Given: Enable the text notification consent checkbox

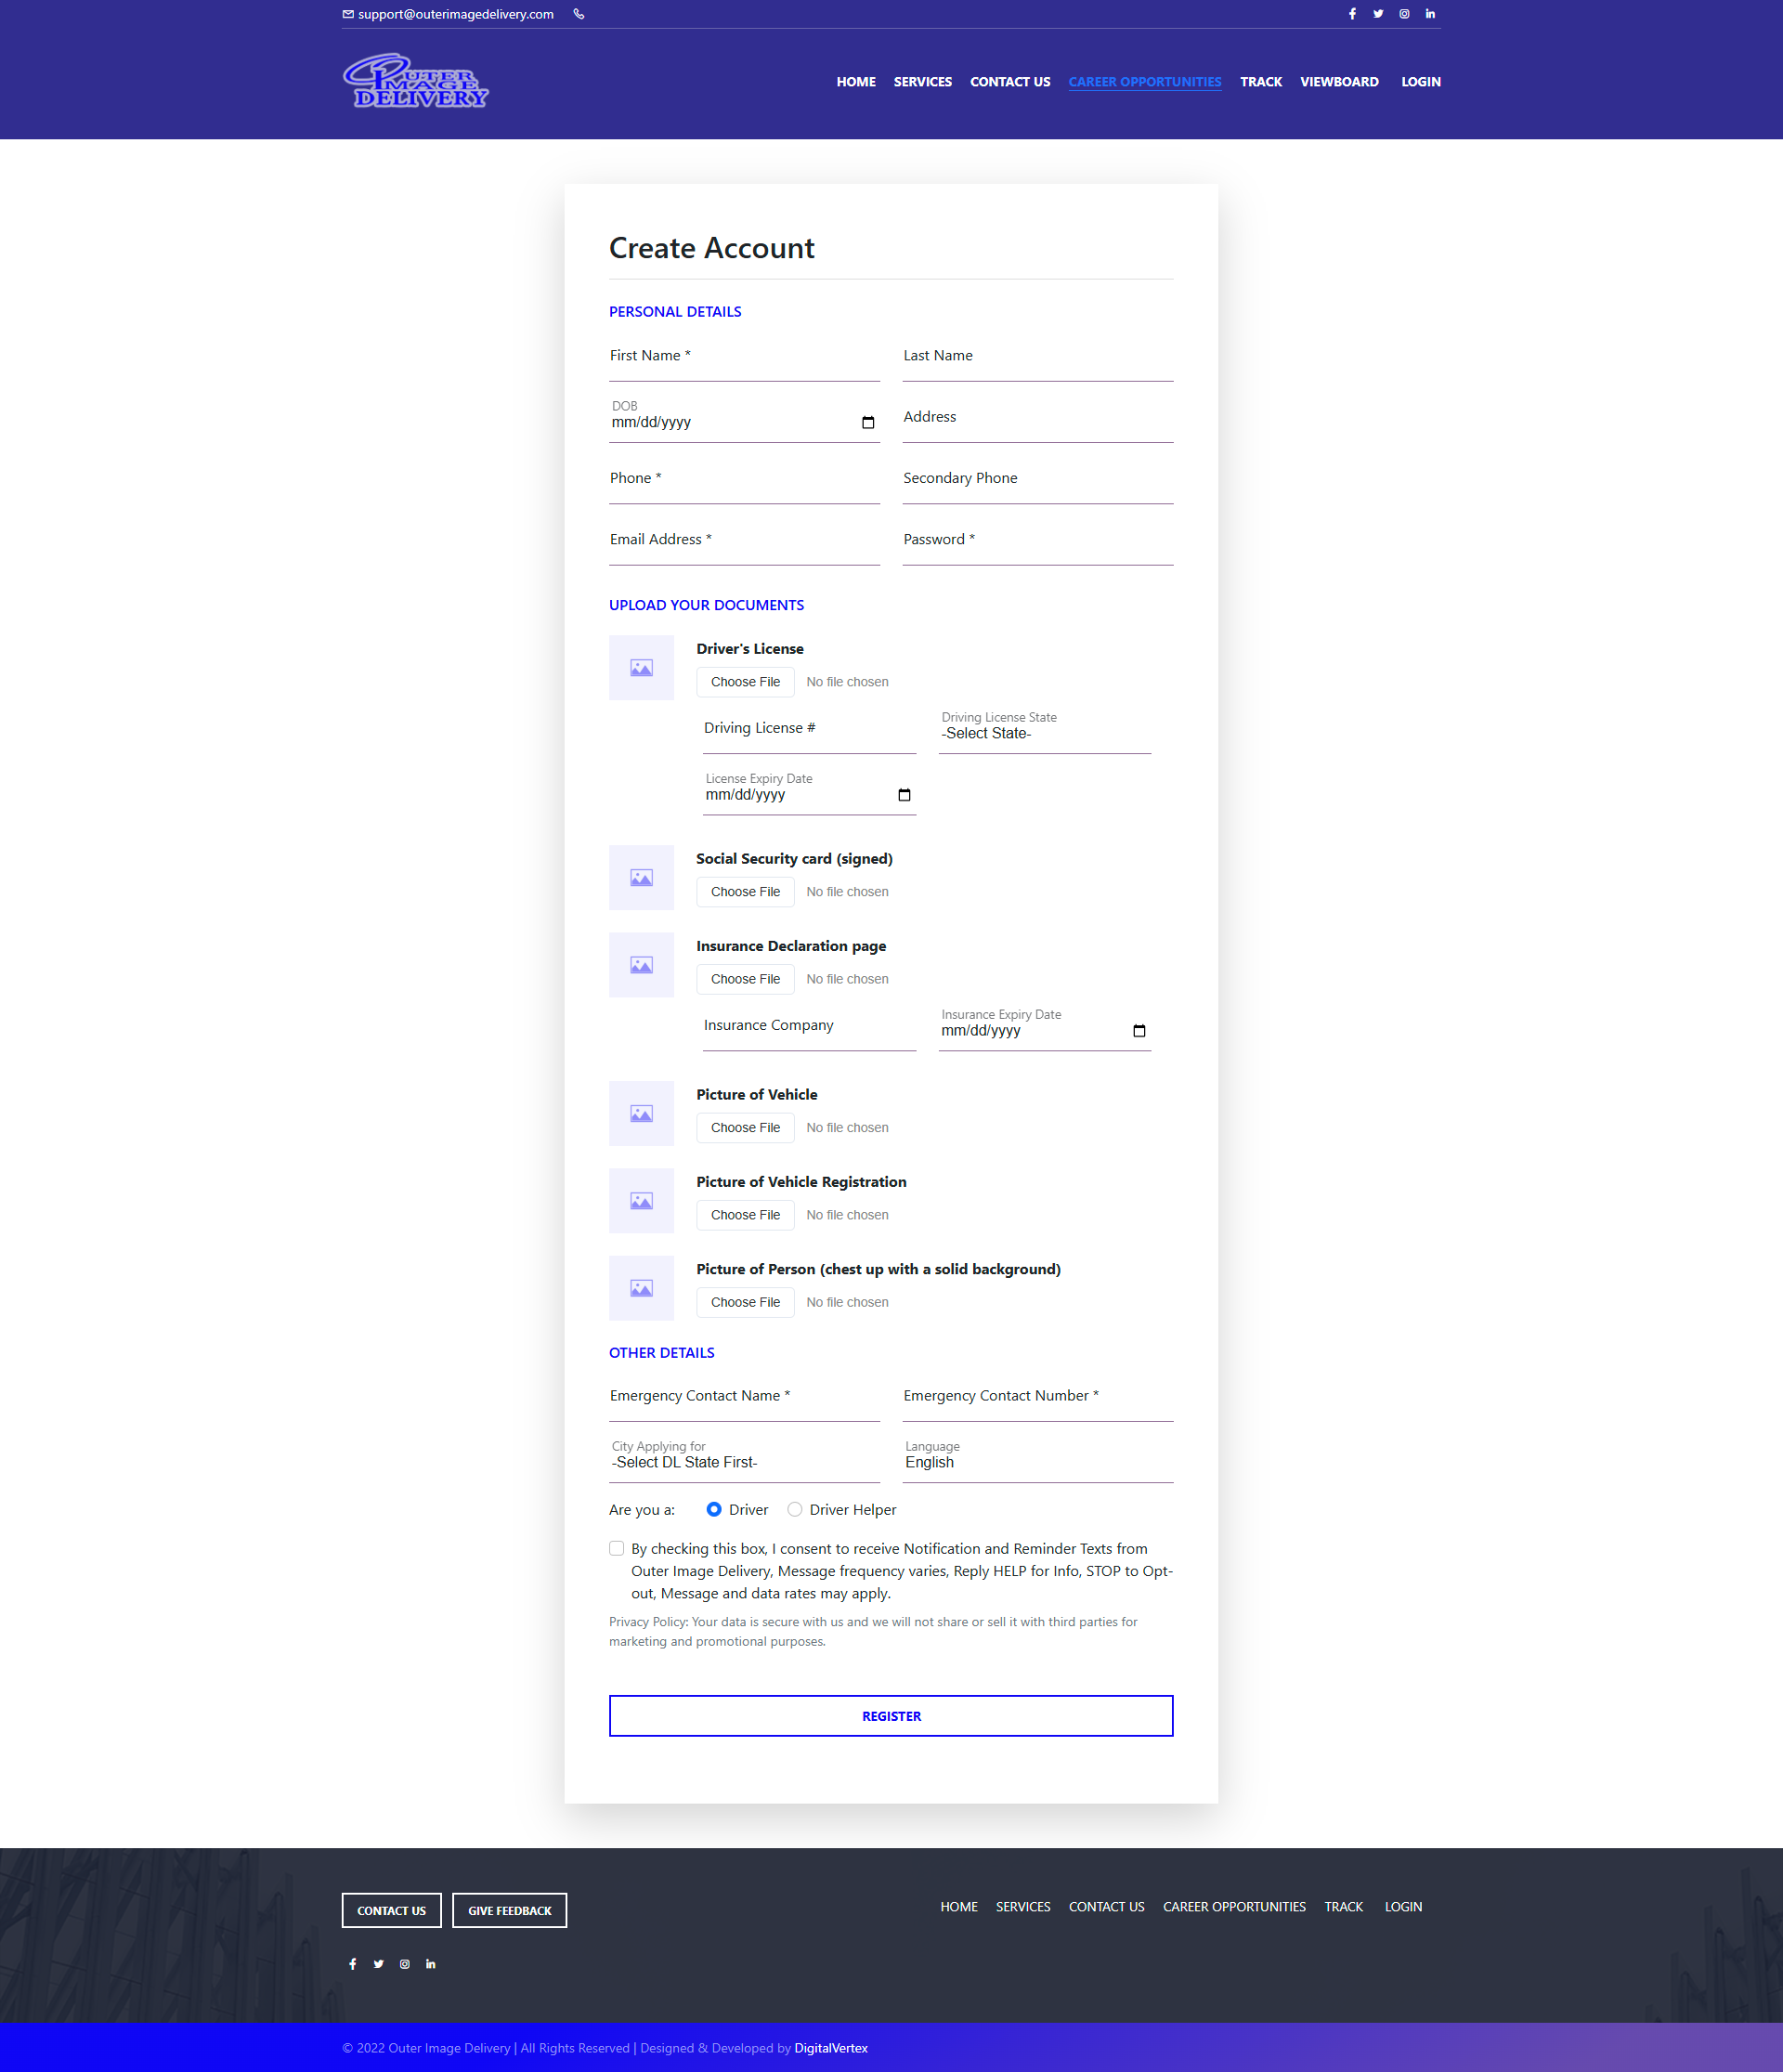Looking at the screenshot, I should (616, 1548).
